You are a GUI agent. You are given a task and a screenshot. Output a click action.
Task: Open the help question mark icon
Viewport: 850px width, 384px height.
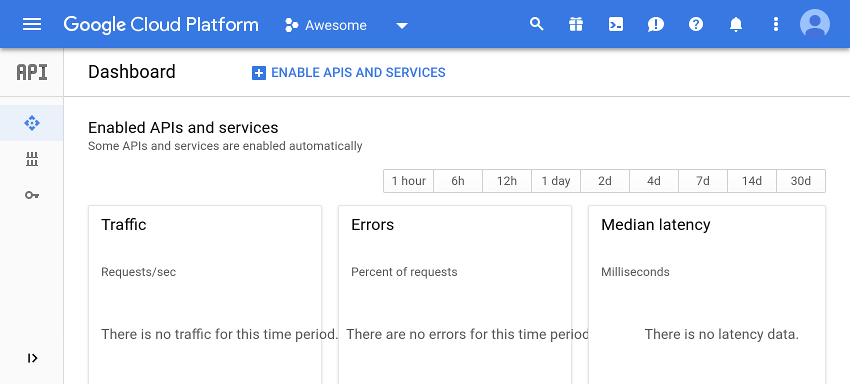pos(696,24)
